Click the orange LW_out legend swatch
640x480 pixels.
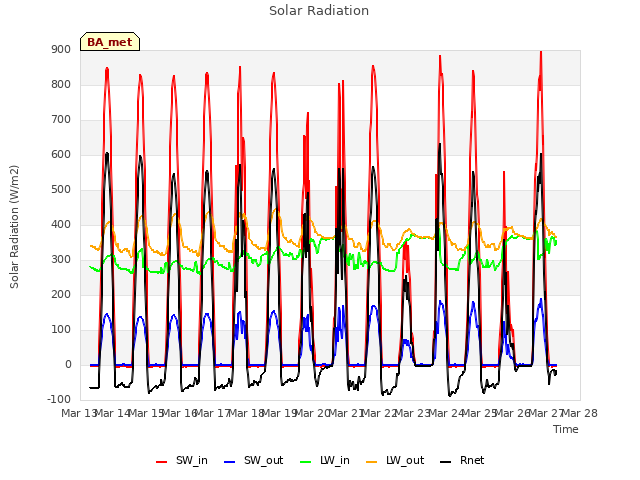tap(372, 462)
